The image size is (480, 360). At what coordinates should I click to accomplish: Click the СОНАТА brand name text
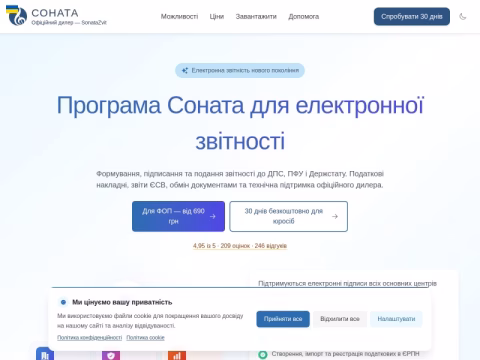click(55, 13)
